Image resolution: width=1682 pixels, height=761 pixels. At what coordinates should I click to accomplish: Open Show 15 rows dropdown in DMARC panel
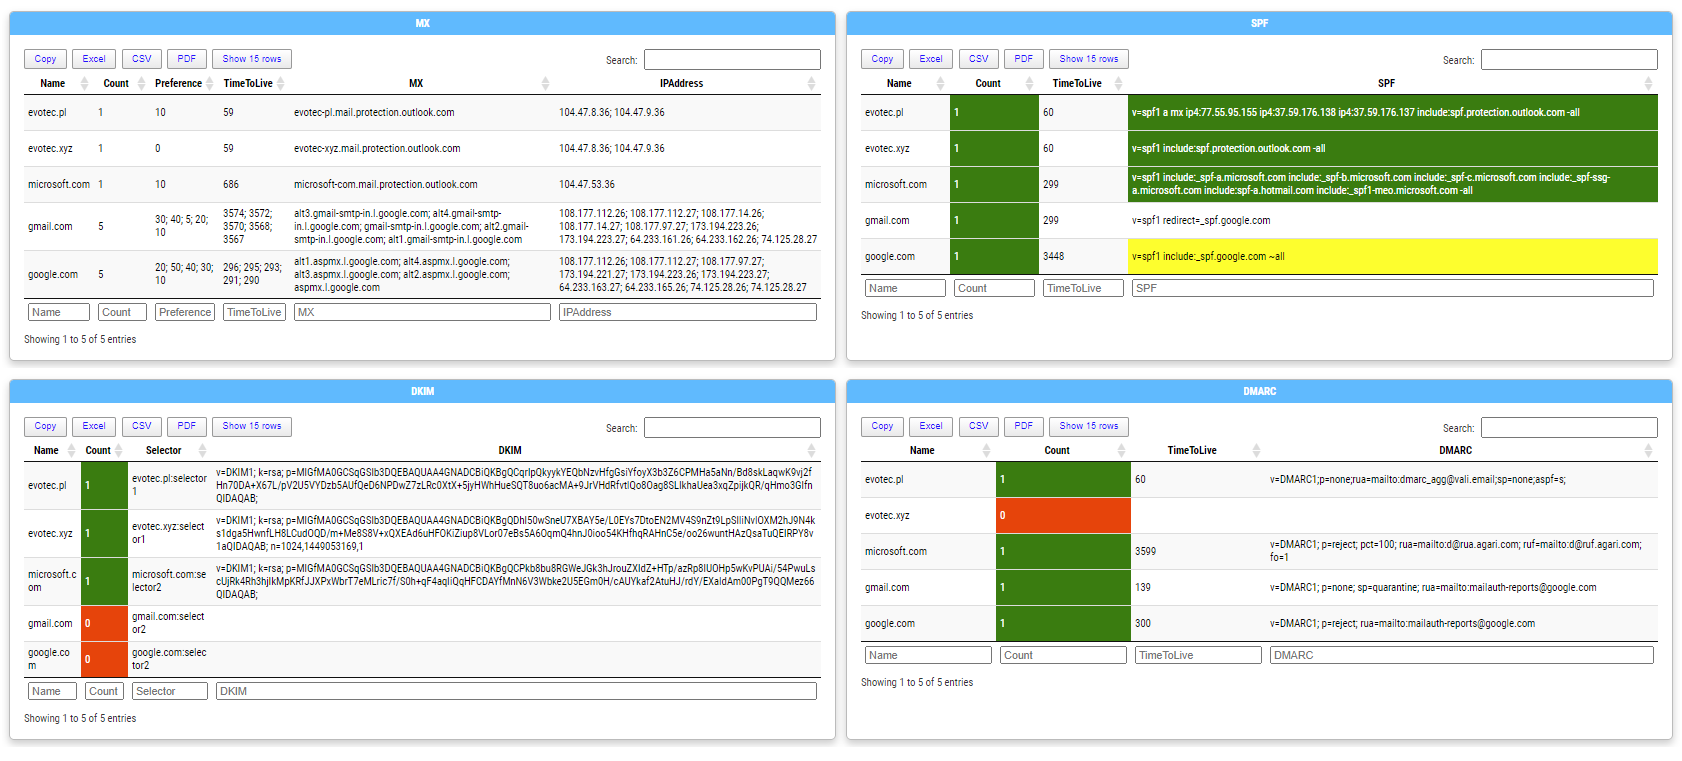tap(1089, 426)
